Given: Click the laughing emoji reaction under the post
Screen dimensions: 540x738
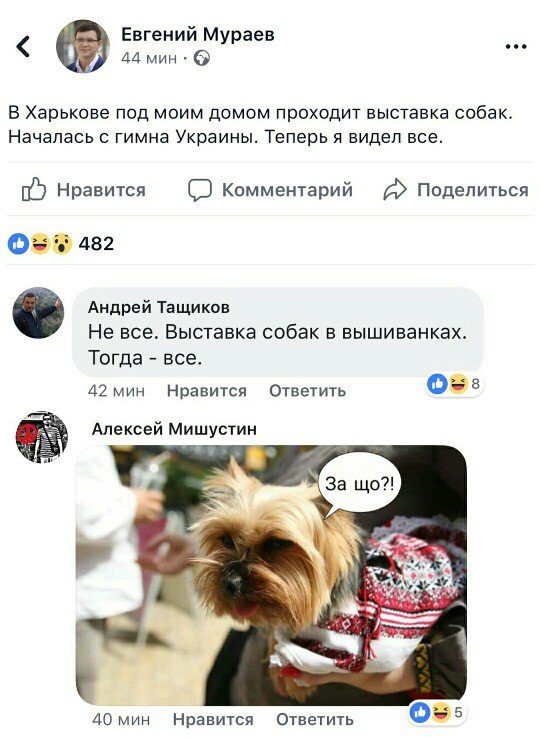Looking at the screenshot, I should (x=40, y=243).
